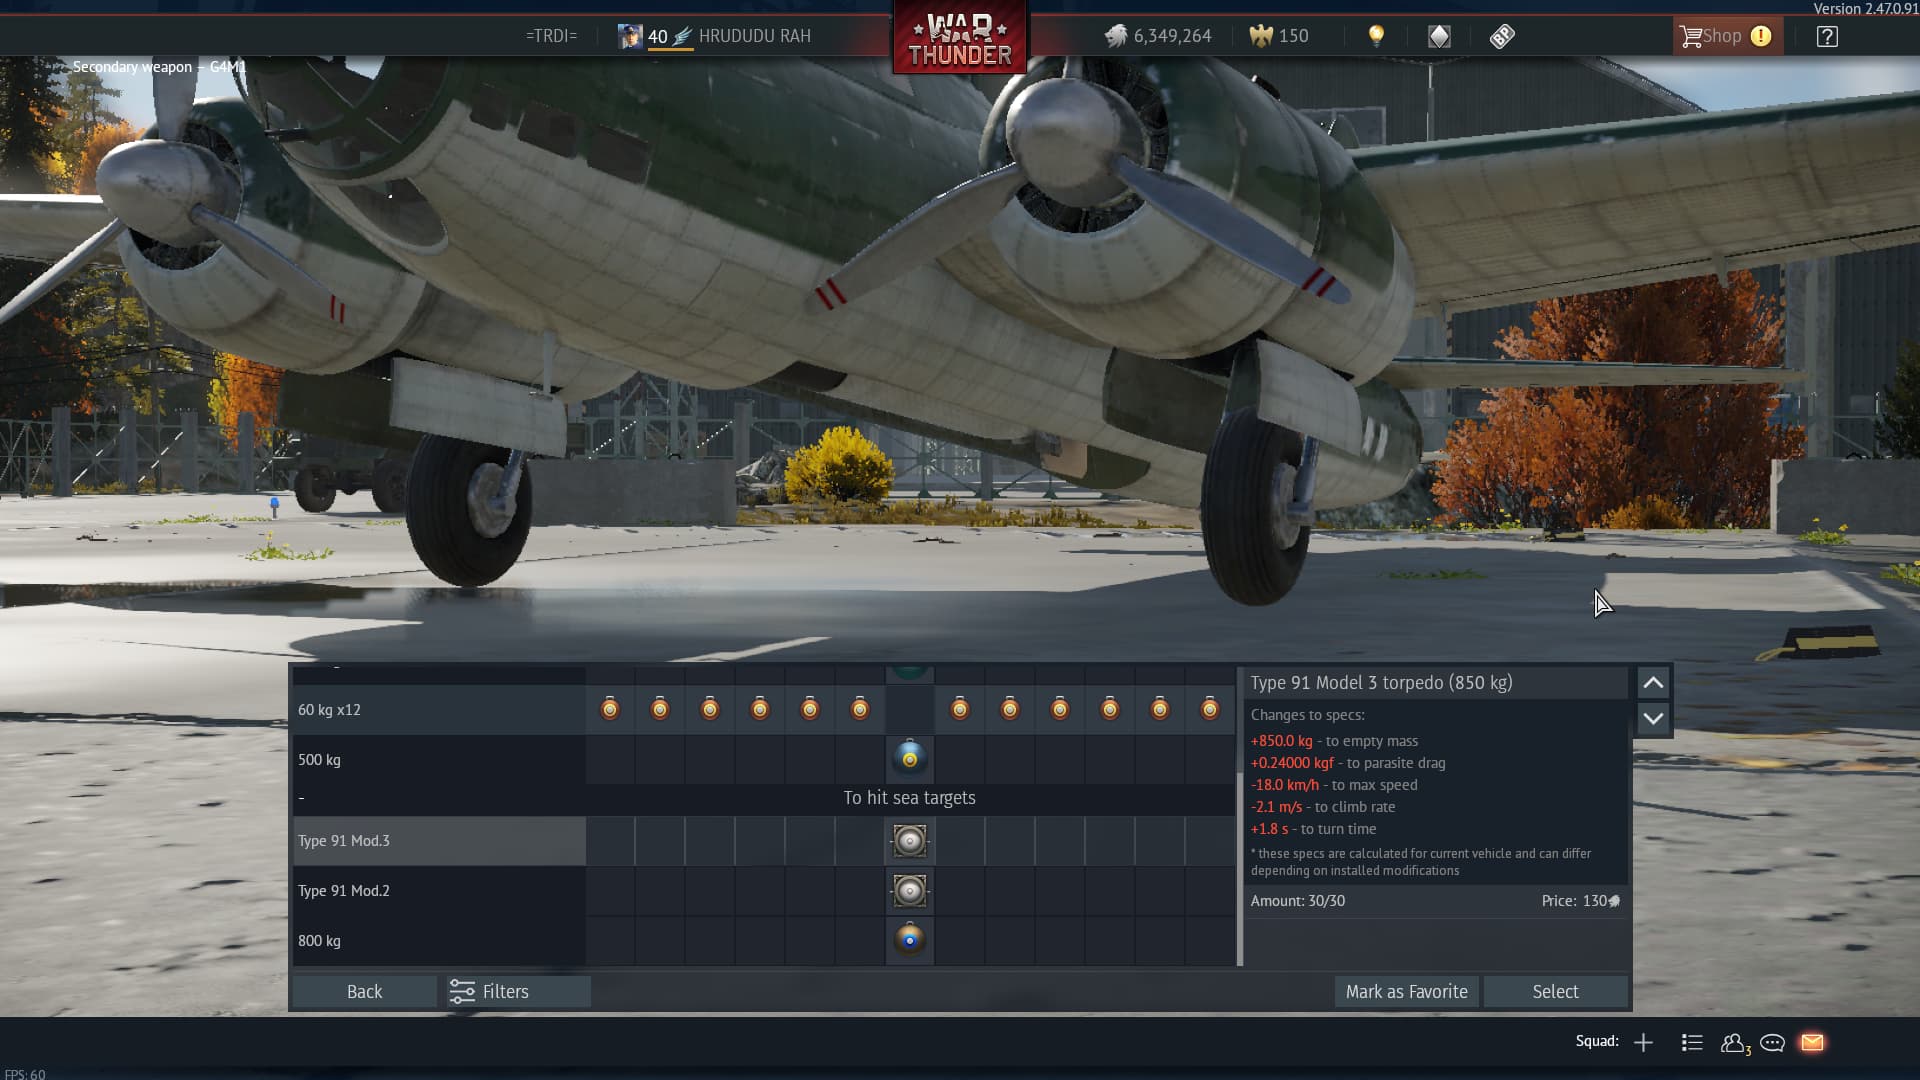
Task: Open the Filters button
Action: (x=518, y=991)
